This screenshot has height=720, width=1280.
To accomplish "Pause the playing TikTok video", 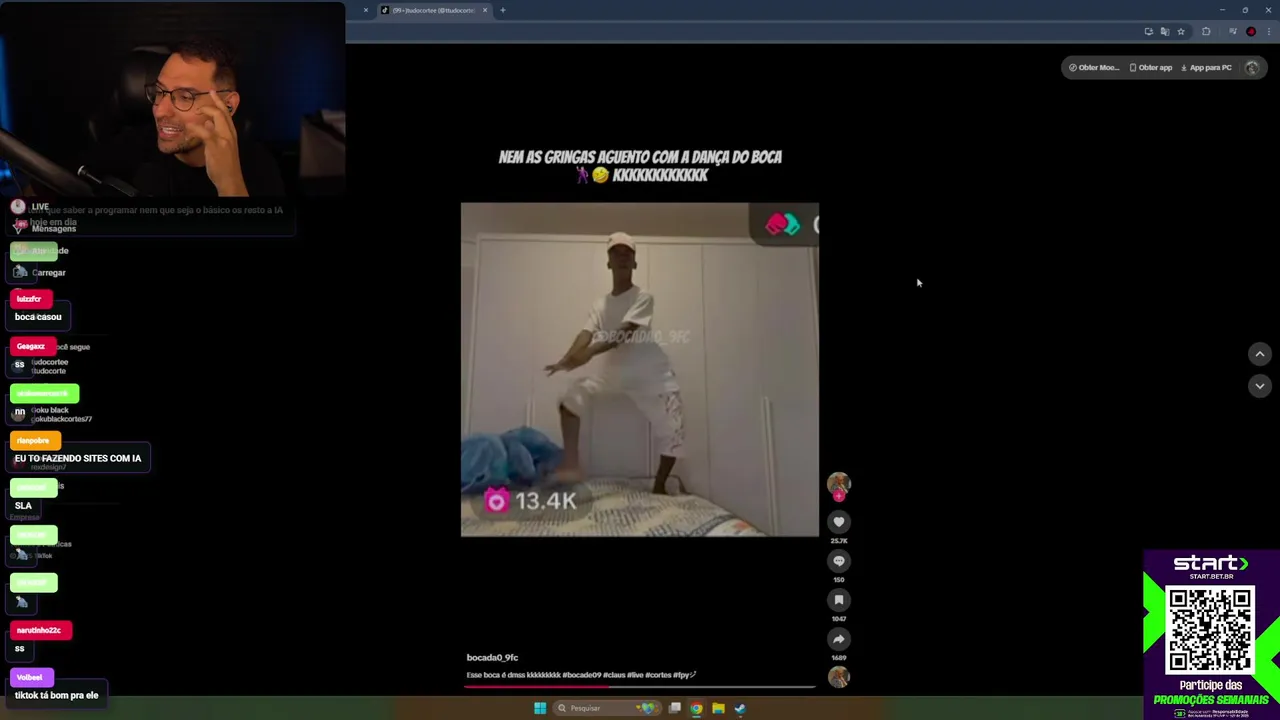I will pyautogui.click(x=640, y=369).
